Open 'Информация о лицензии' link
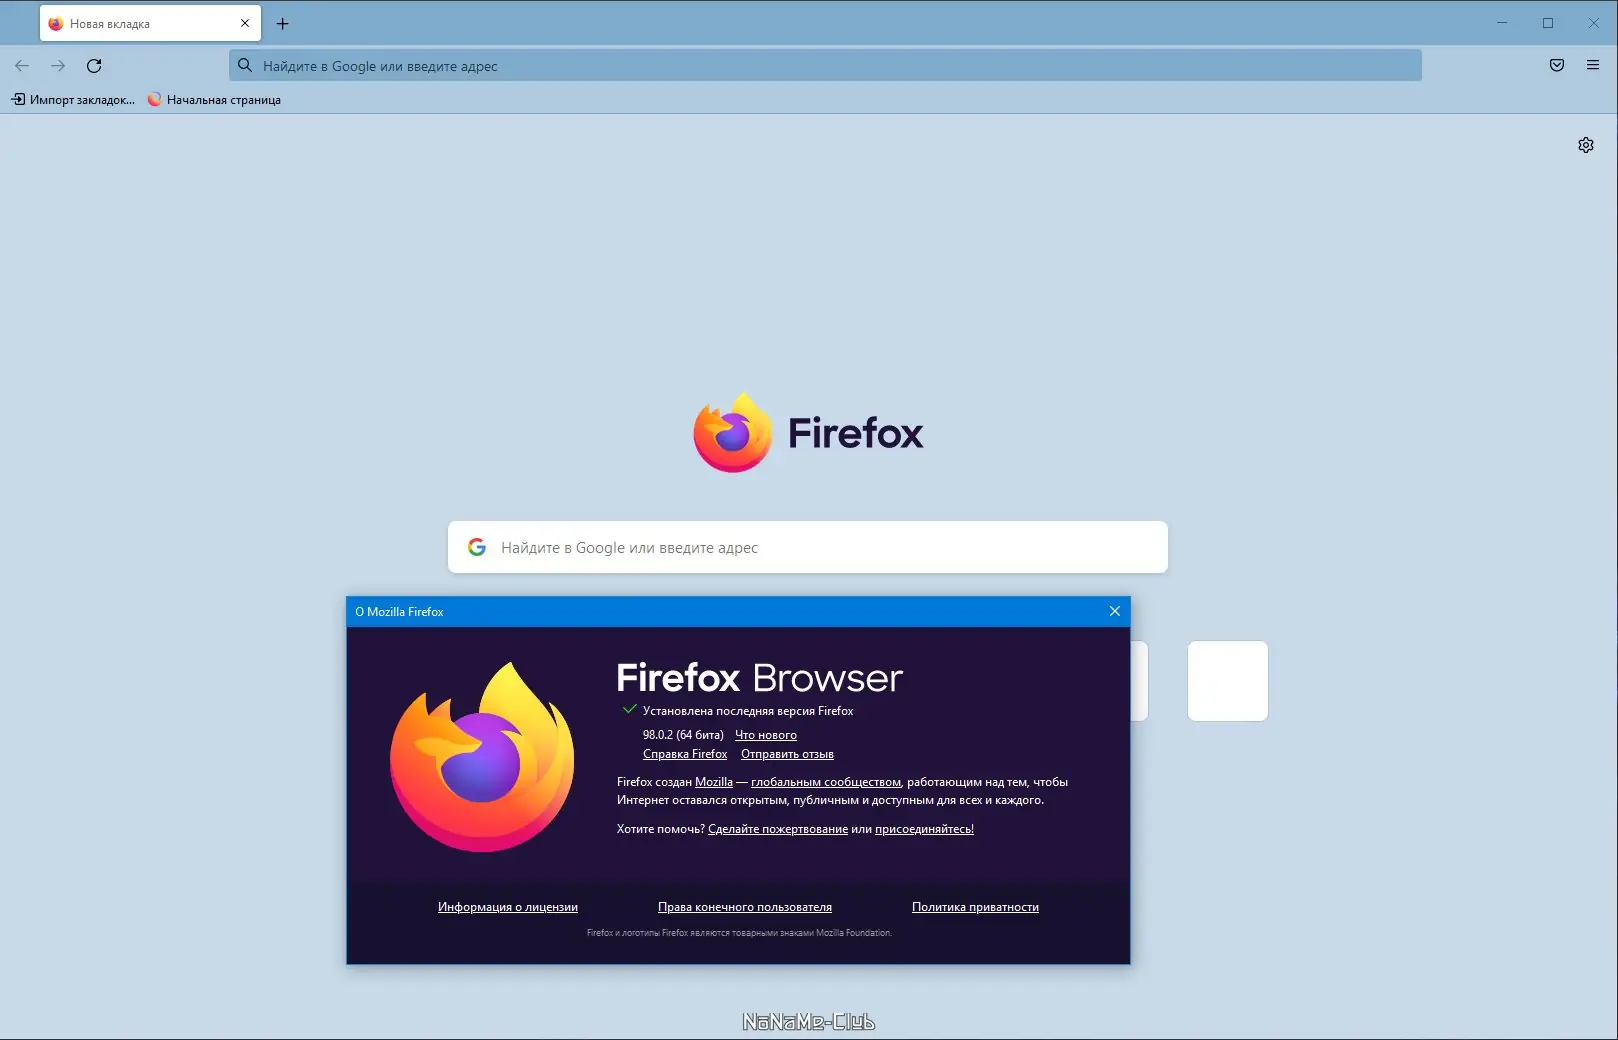 pos(508,907)
